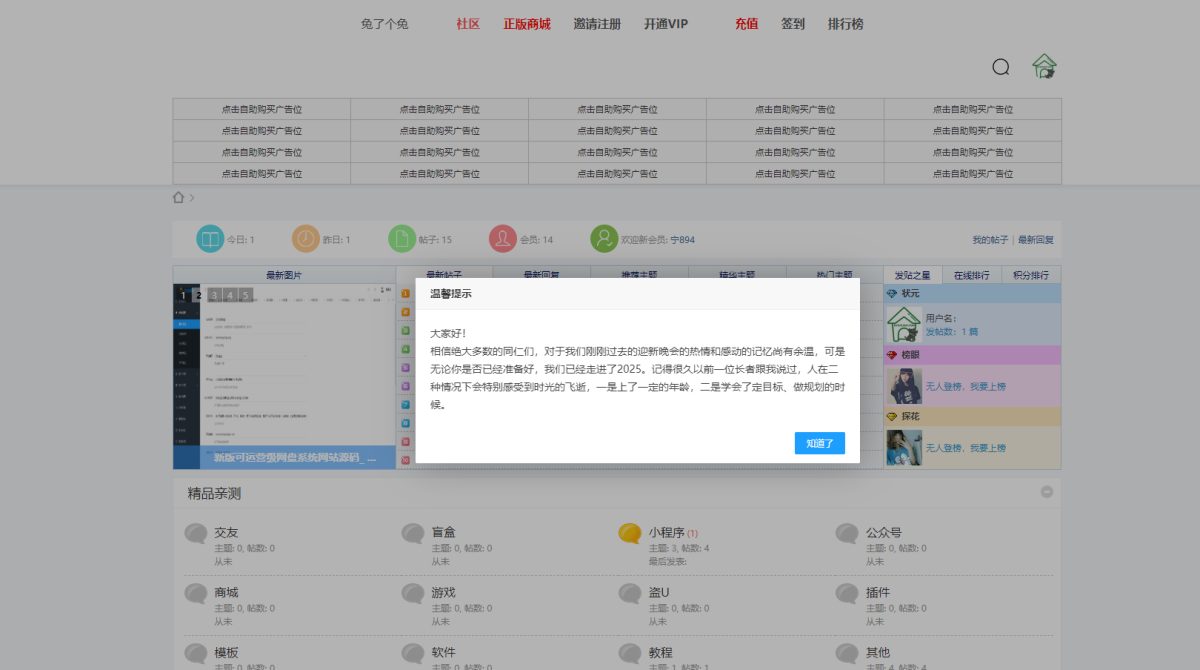Click the 游戏 forum bubble icon

(x=413, y=594)
